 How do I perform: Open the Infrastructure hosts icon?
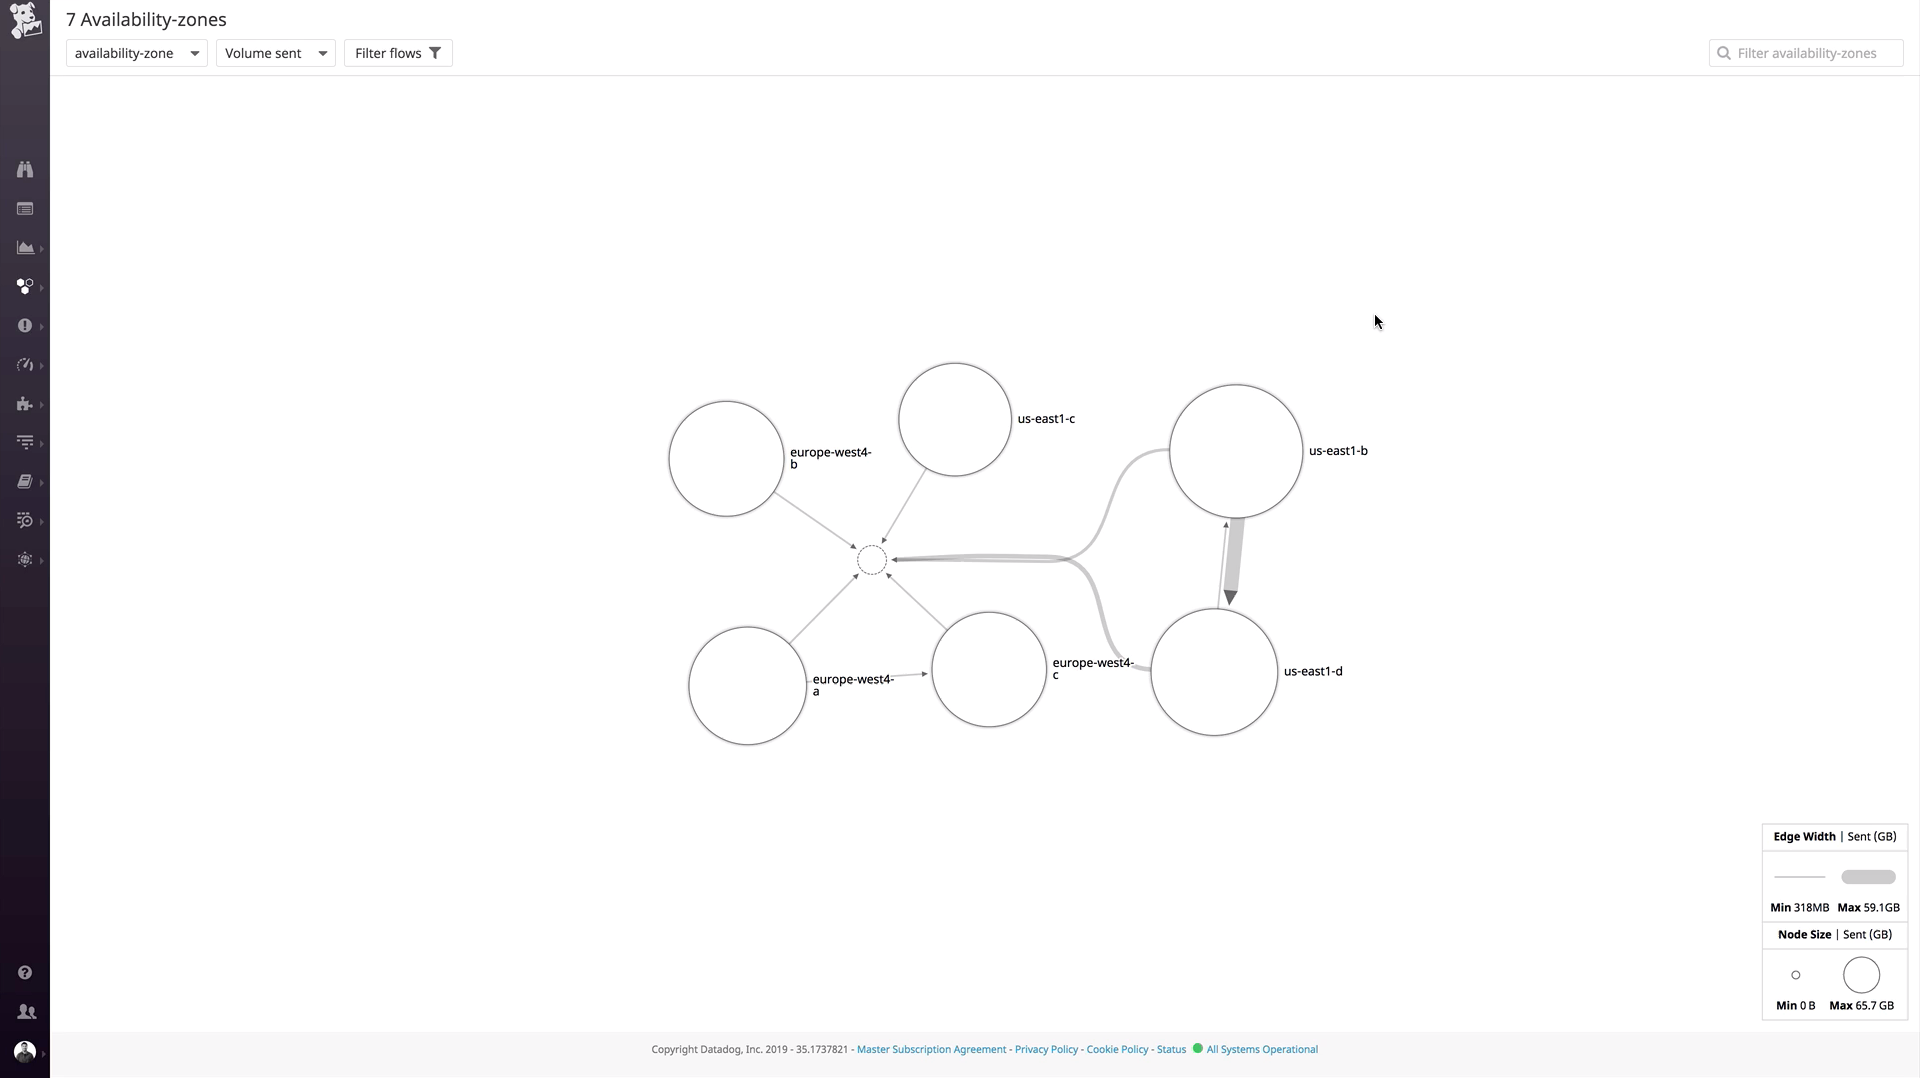[26, 287]
